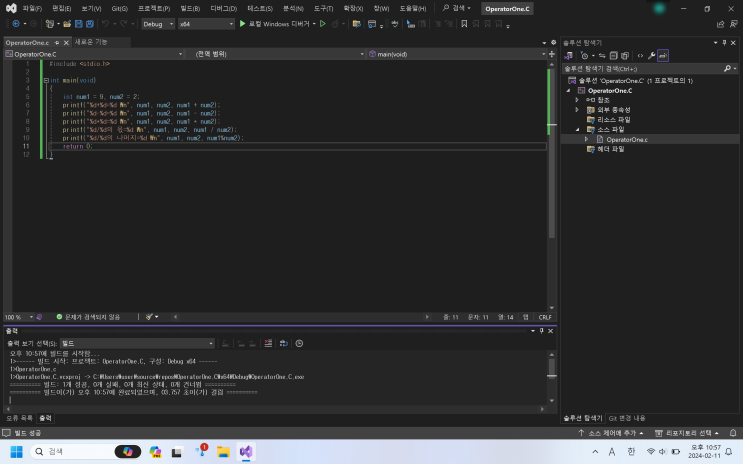
Task: Open the 100 % editor zoom control
Action: point(14,316)
